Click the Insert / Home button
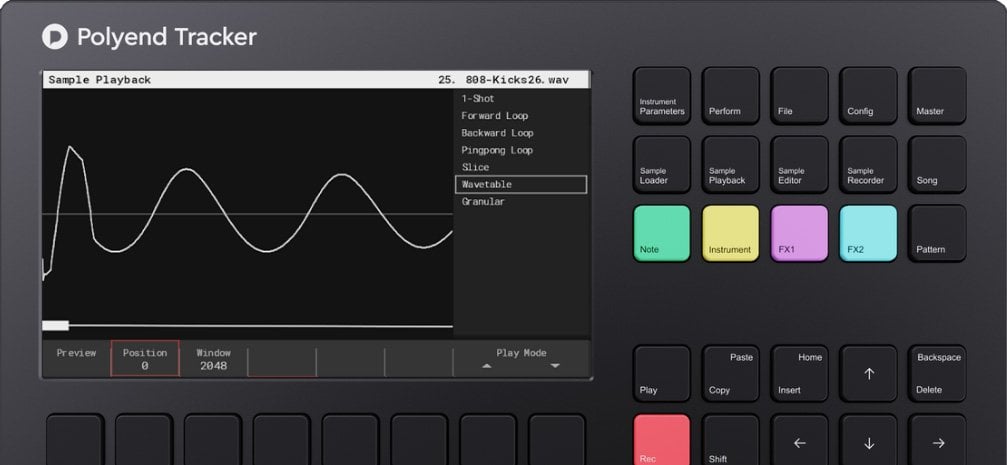The width and height of the screenshot is (1007, 465). [799, 373]
